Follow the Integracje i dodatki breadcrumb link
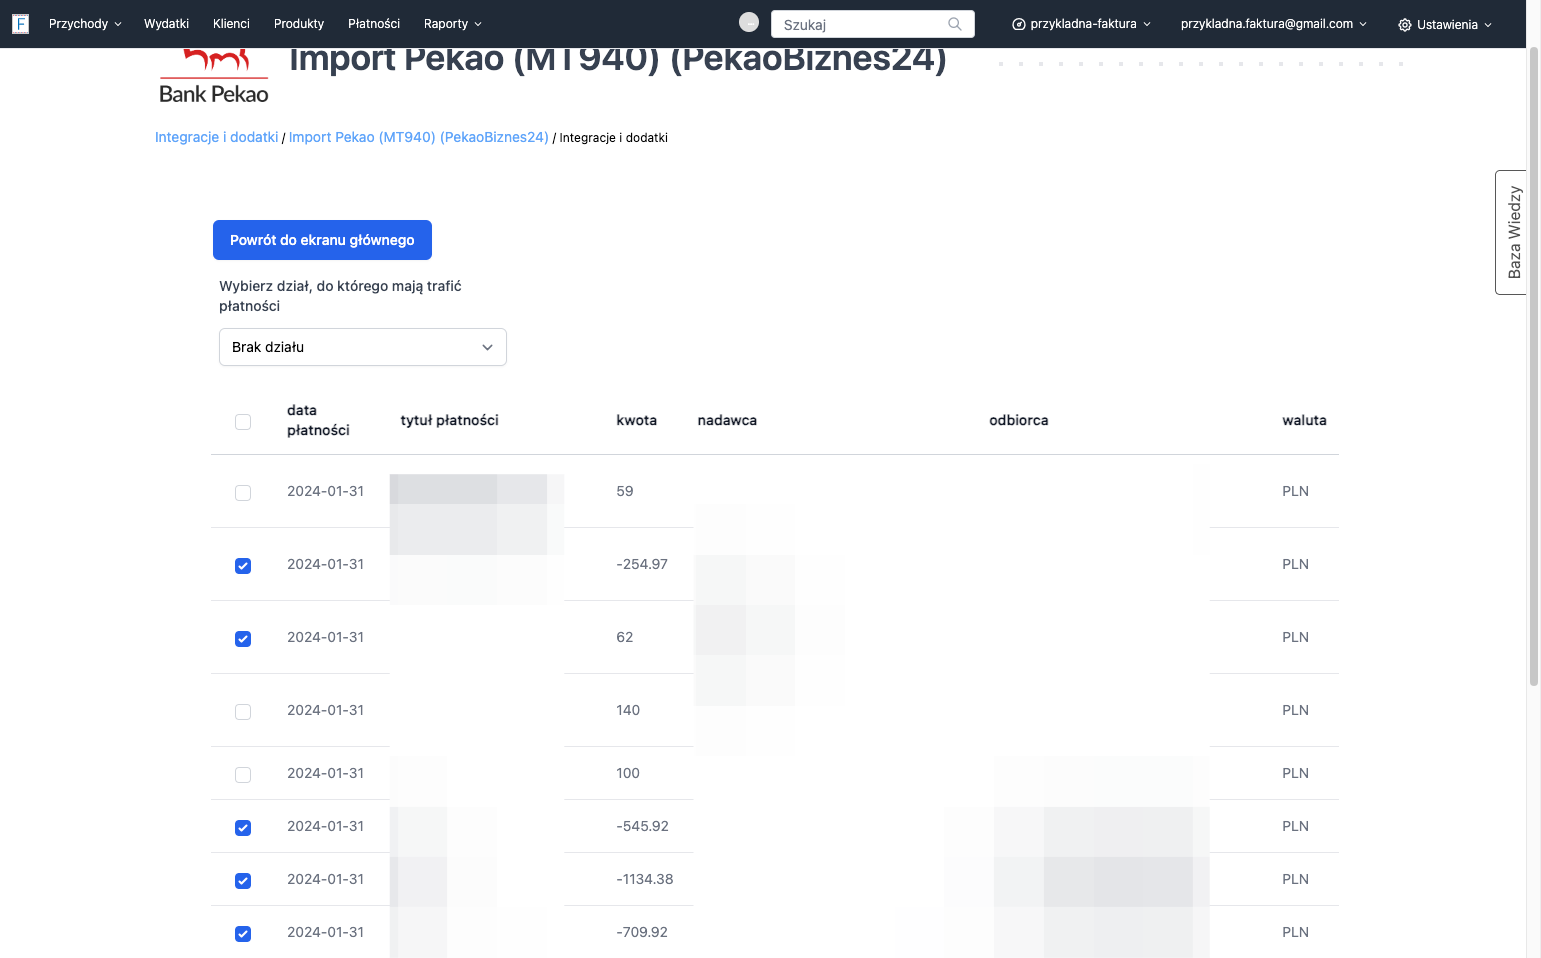Viewport: 1541px width, 958px height. 217,137
